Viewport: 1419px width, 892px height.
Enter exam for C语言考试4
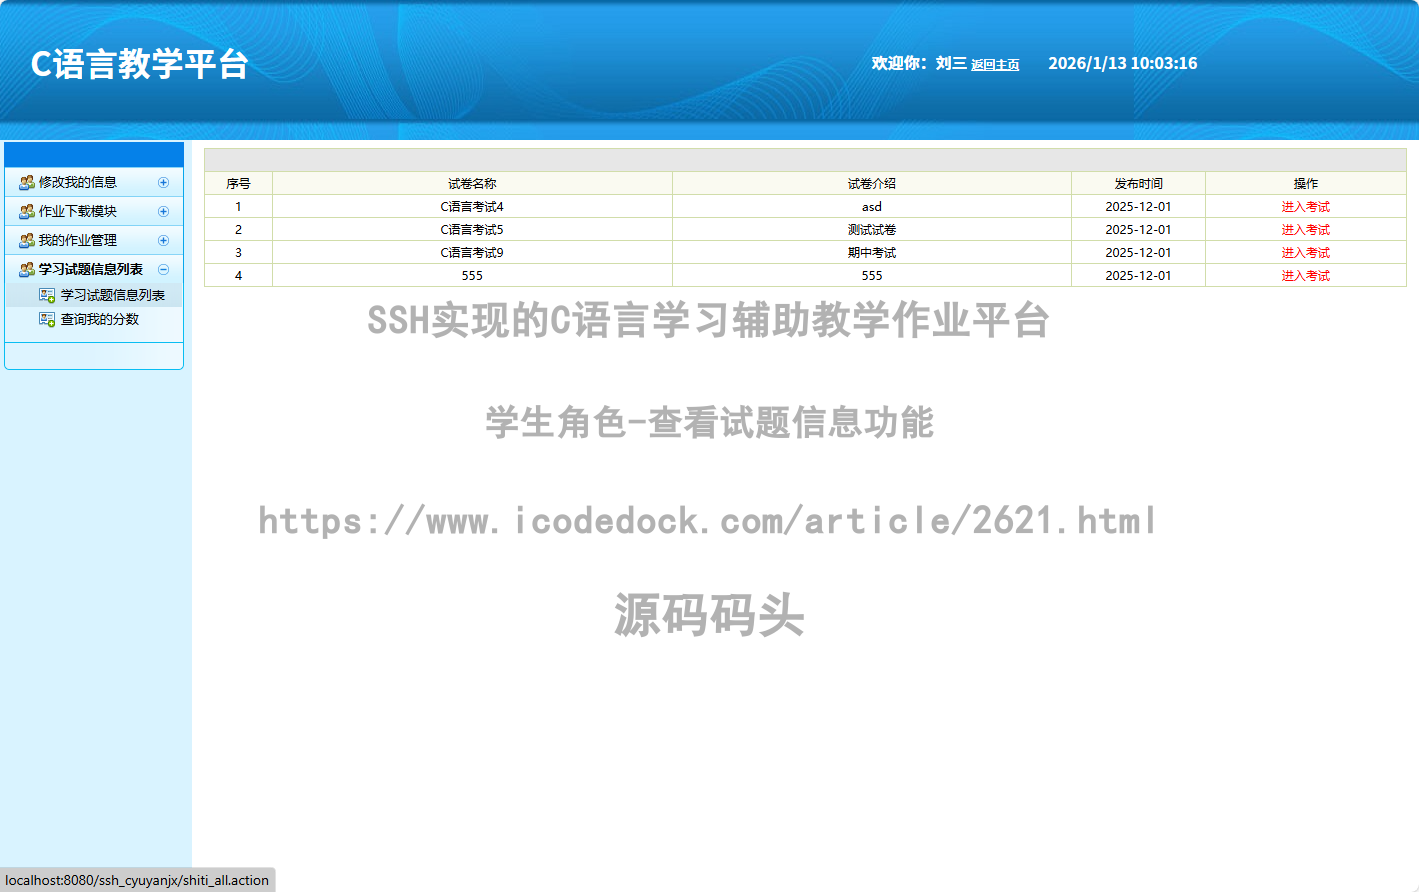pyautogui.click(x=1305, y=207)
